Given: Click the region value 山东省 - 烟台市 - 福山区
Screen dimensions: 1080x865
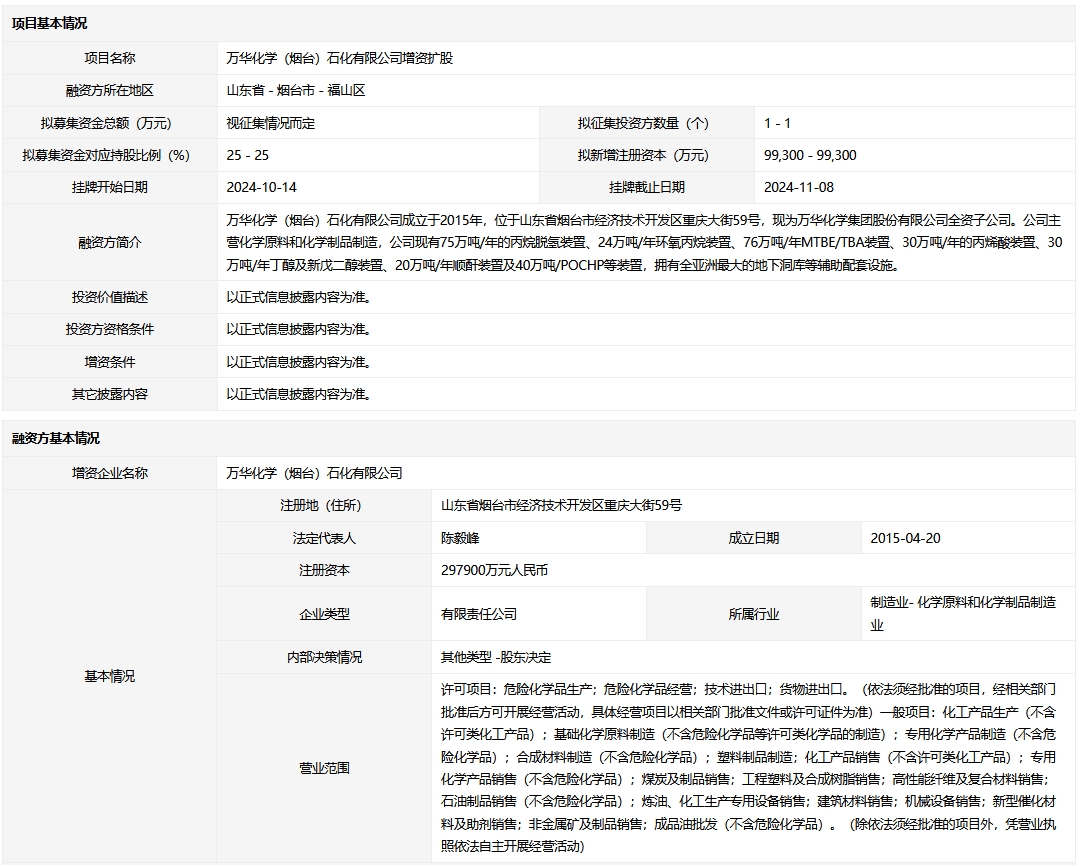Looking at the screenshot, I should (x=295, y=90).
